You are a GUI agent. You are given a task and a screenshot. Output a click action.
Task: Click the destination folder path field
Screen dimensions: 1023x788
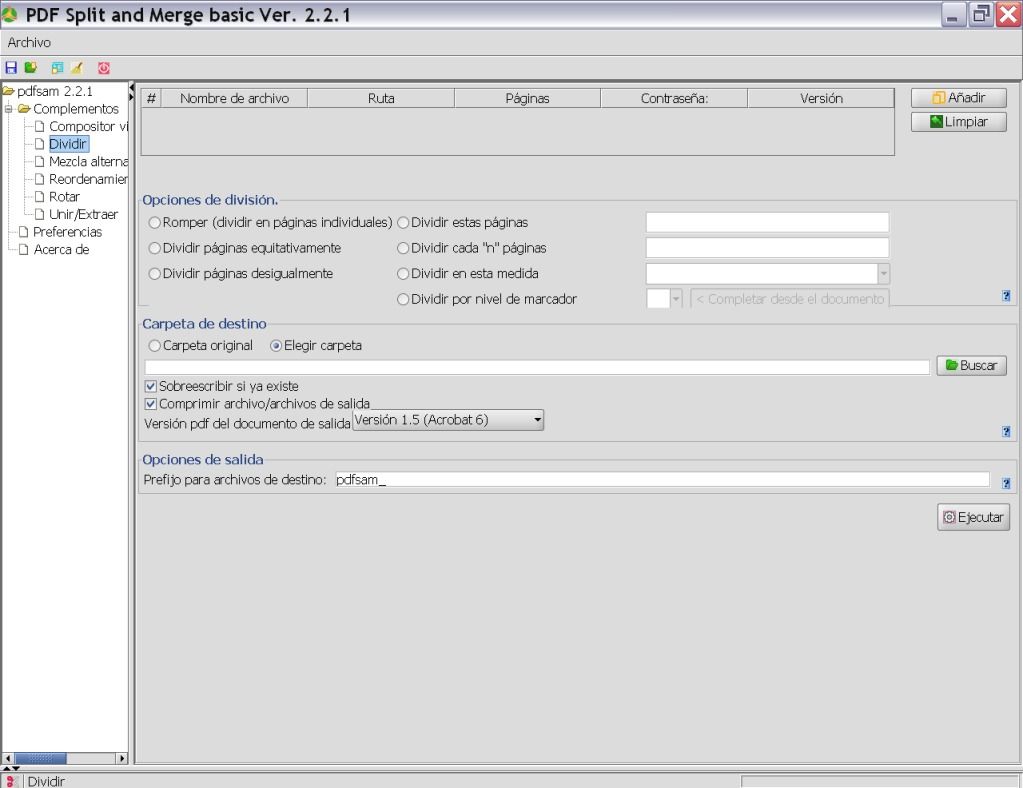pyautogui.click(x=537, y=367)
